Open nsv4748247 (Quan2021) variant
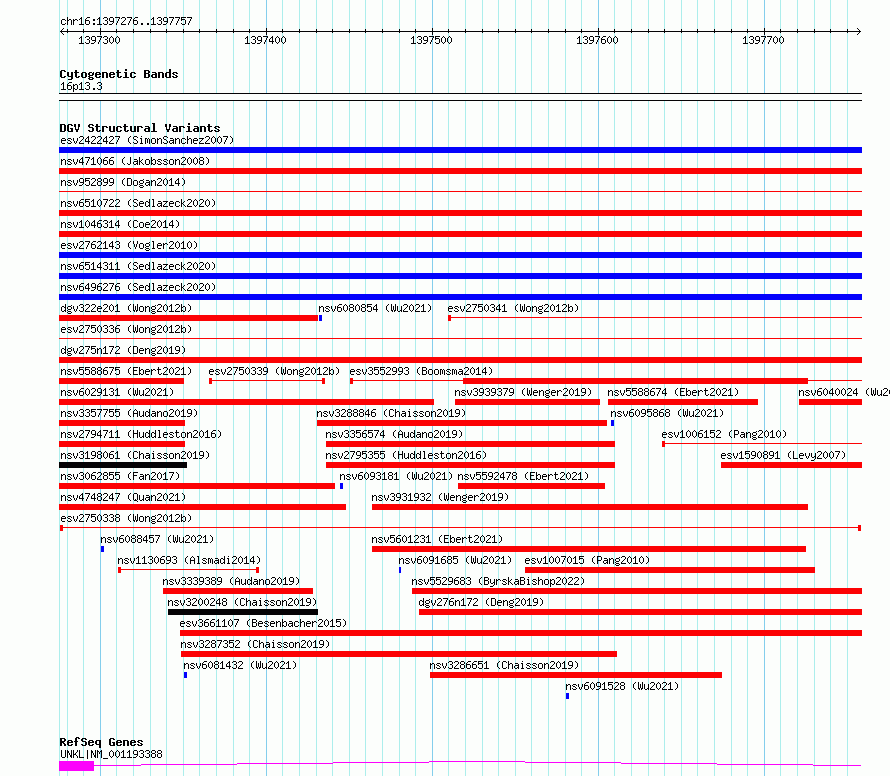890x776 pixels. click(x=123, y=497)
